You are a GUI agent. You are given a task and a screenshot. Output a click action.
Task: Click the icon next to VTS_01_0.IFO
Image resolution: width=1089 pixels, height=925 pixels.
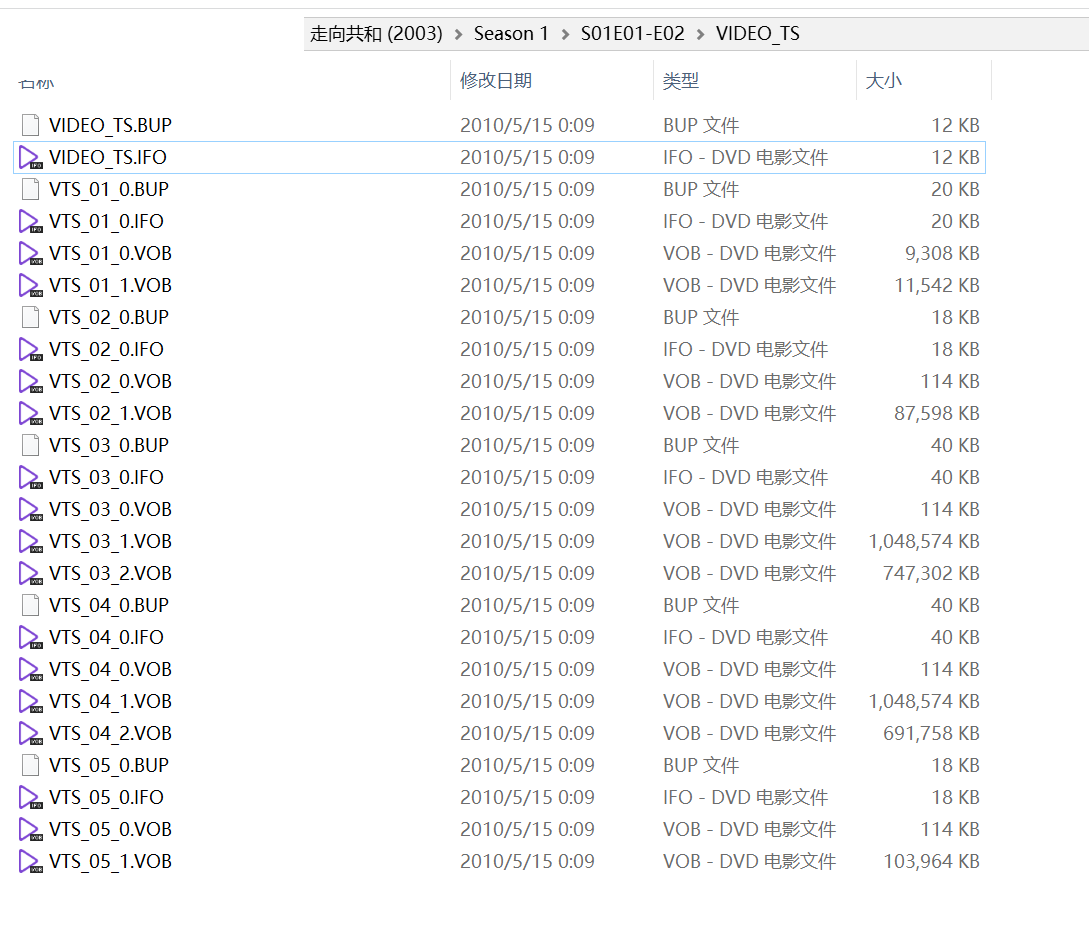point(31,221)
